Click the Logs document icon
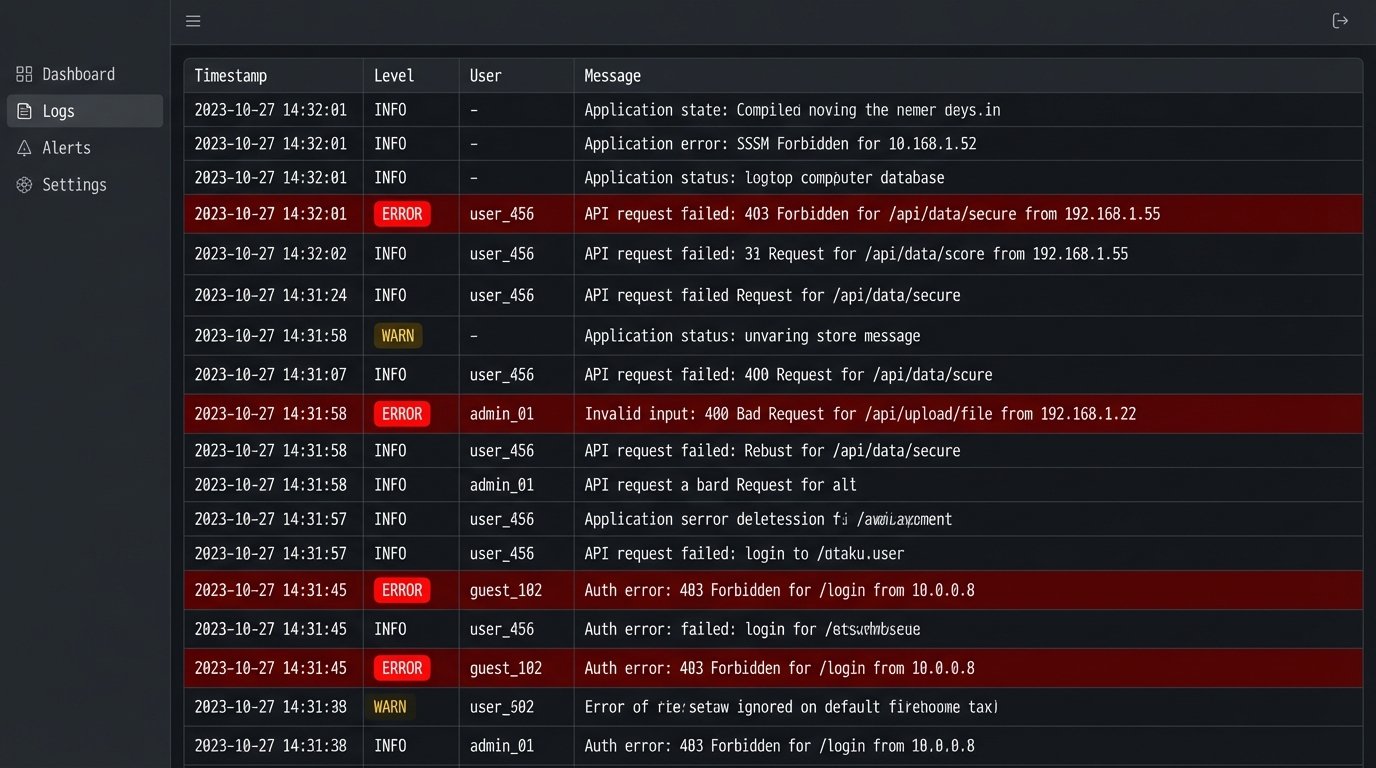 24,111
